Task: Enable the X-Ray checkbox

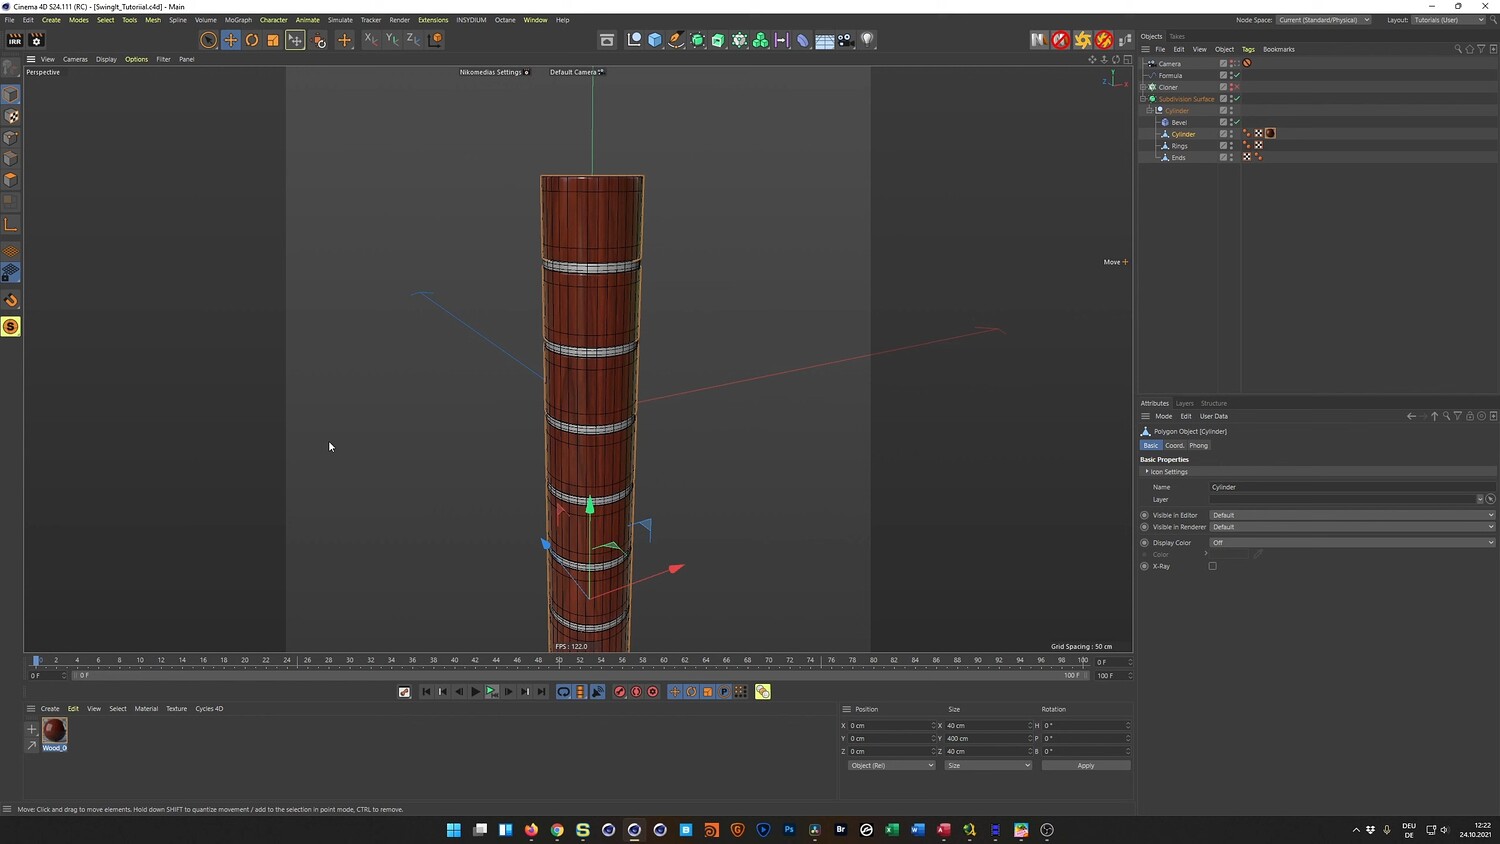Action: (x=1212, y=566)
